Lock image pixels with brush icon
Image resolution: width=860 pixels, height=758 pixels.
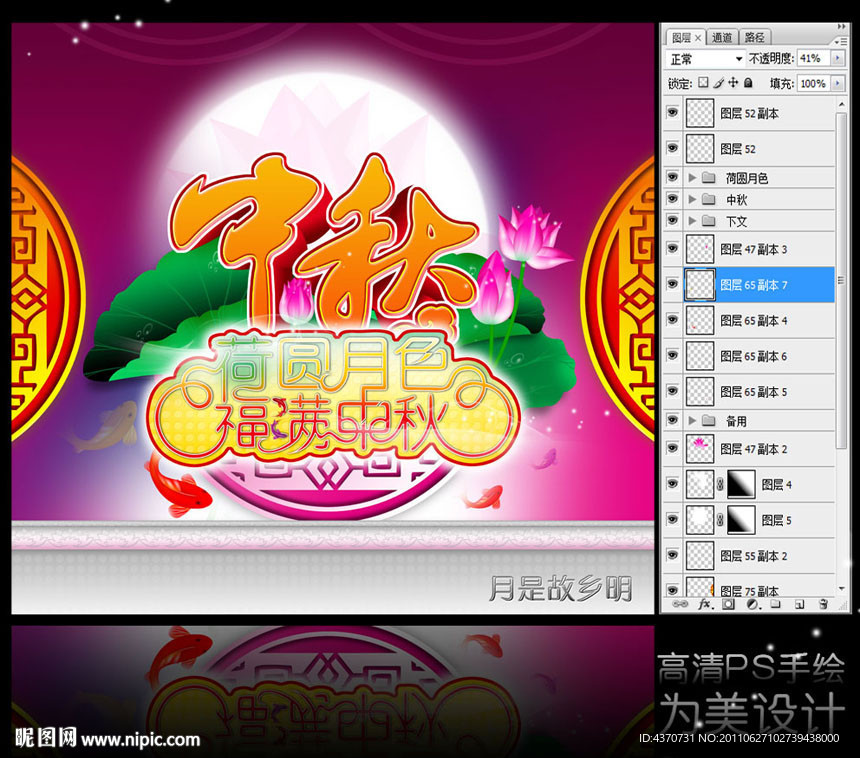click(718, 83)
